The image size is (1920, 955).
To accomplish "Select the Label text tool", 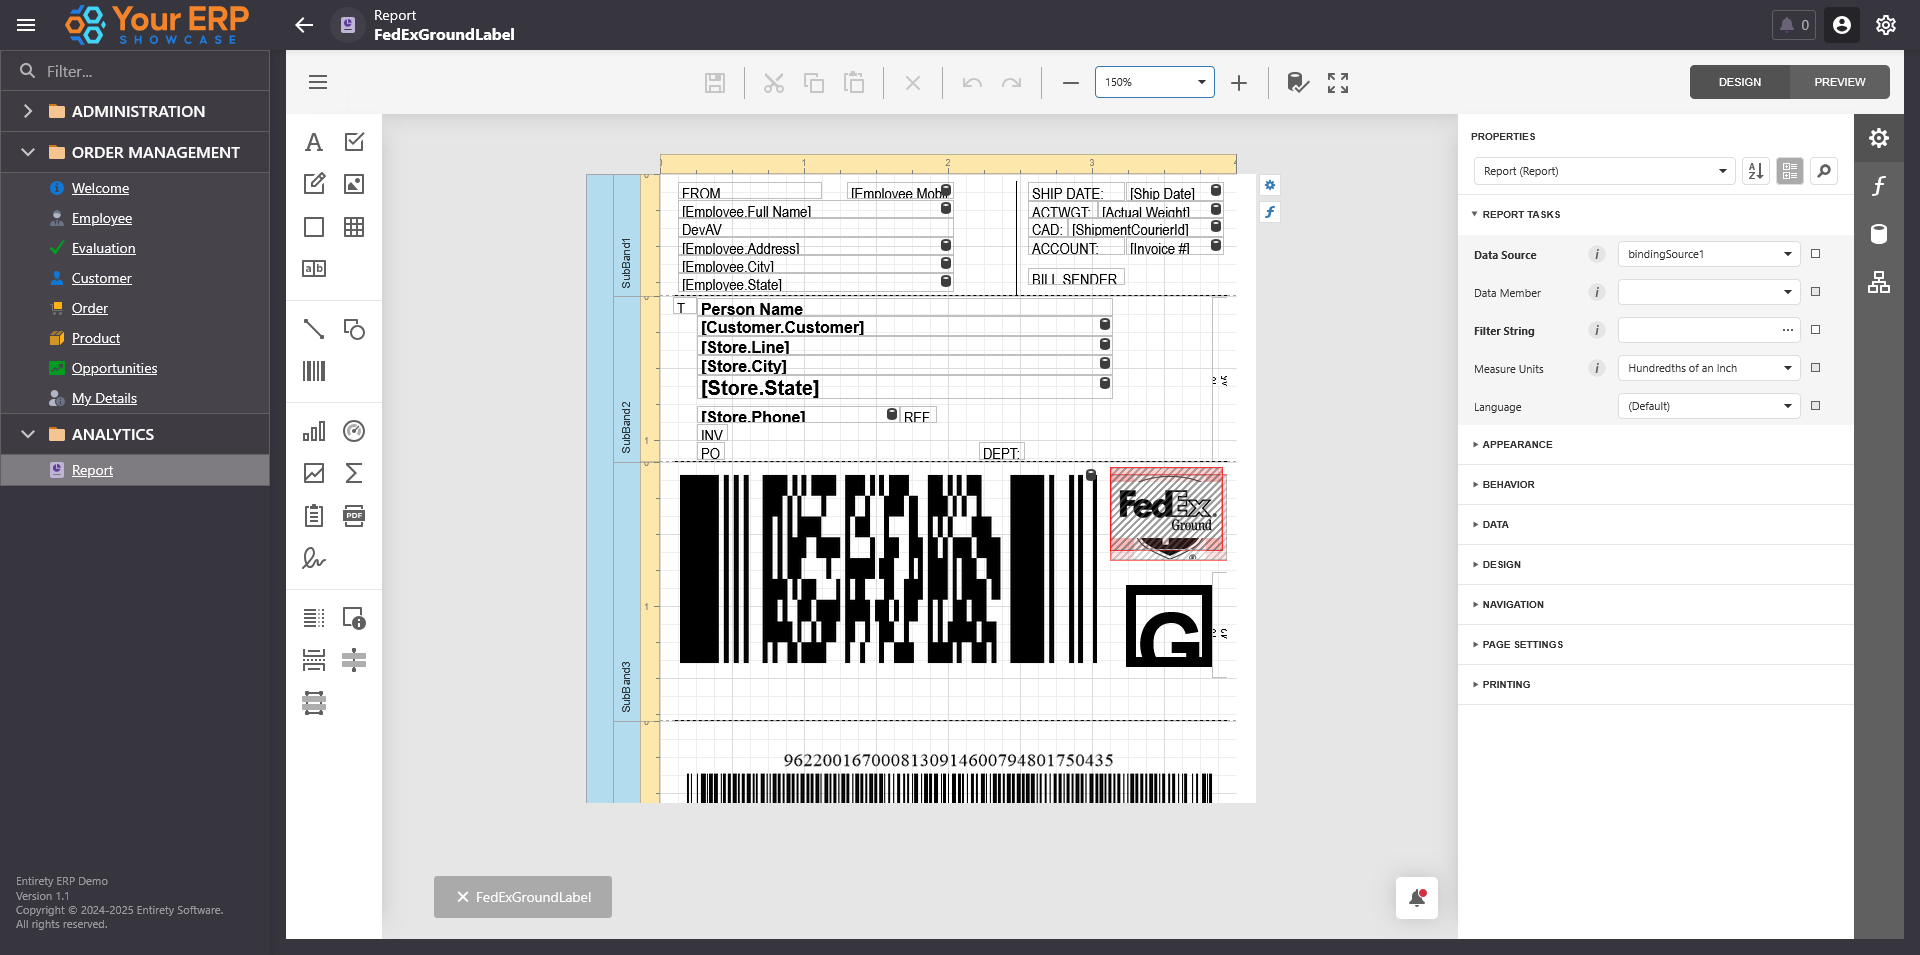I will click(x=314, y=142).
